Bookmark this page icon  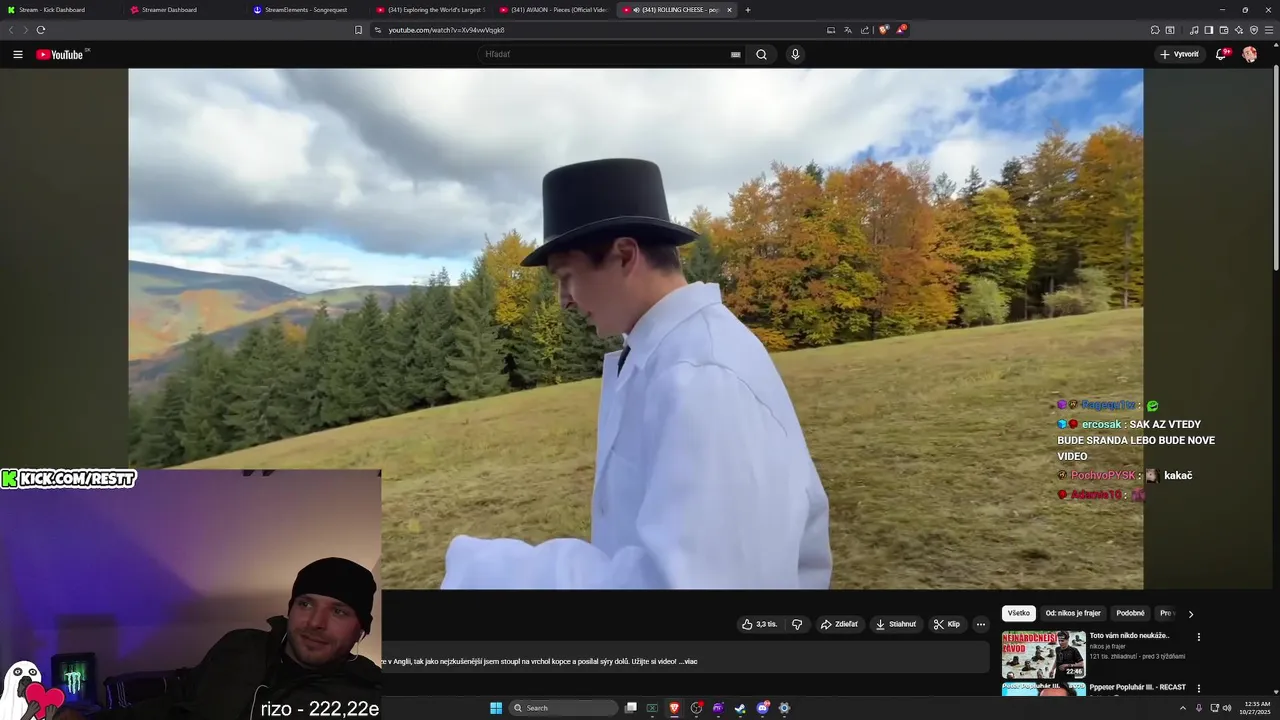click(358, 30)
